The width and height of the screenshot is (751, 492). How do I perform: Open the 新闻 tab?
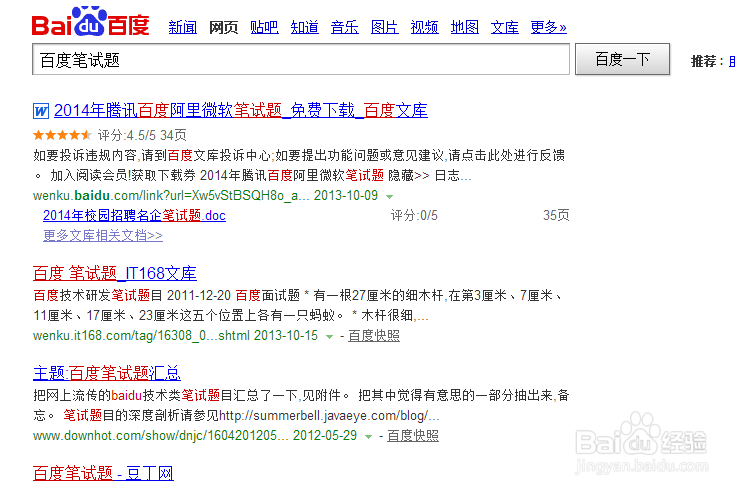pos(182,27)
